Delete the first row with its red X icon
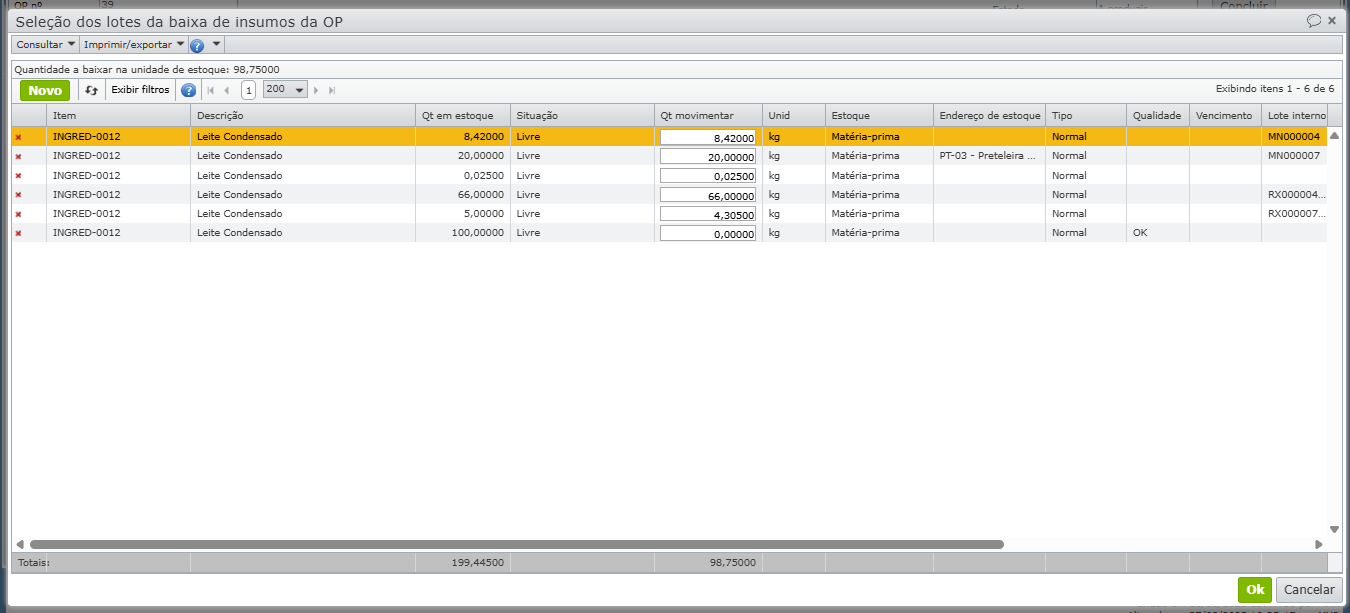Image resolution: width=1350 pixels, height=613 pixels. [x=18, y=137]
